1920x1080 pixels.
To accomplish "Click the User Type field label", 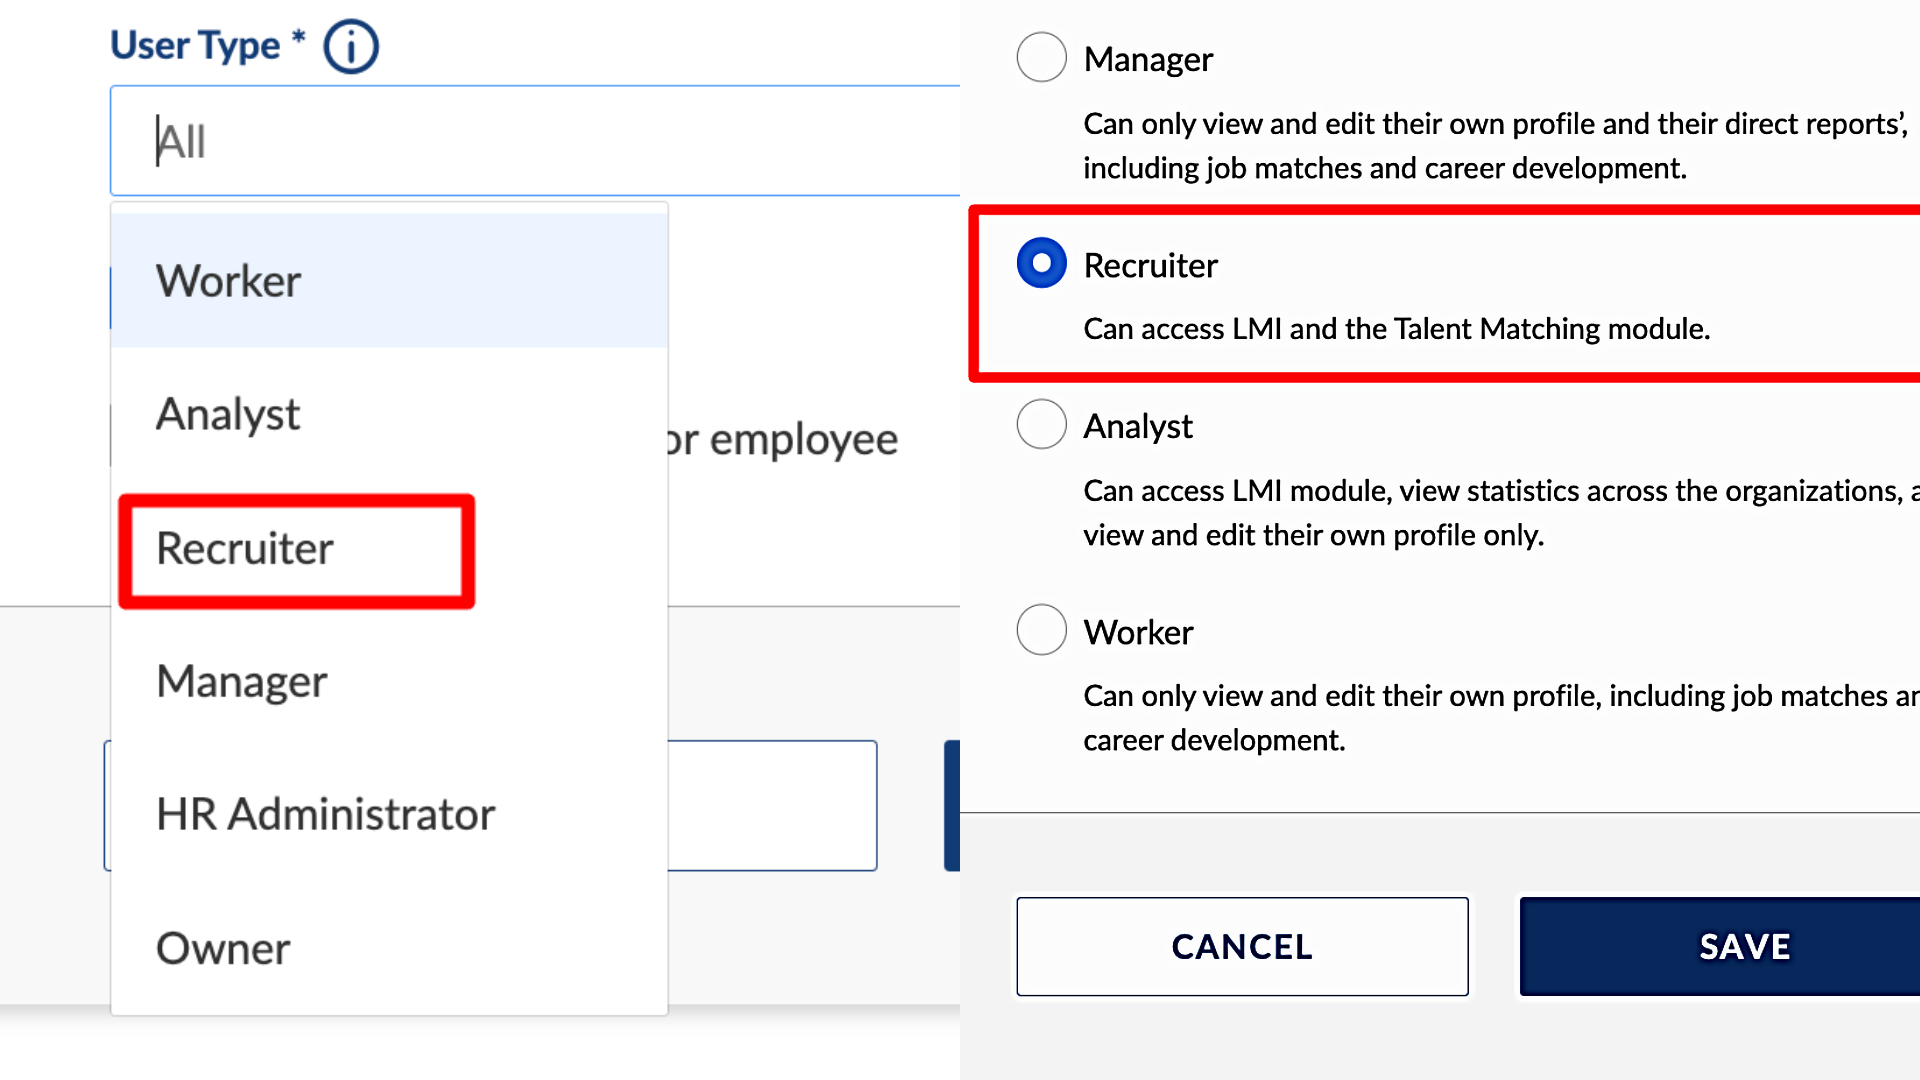I will click(x=196, y=46).
